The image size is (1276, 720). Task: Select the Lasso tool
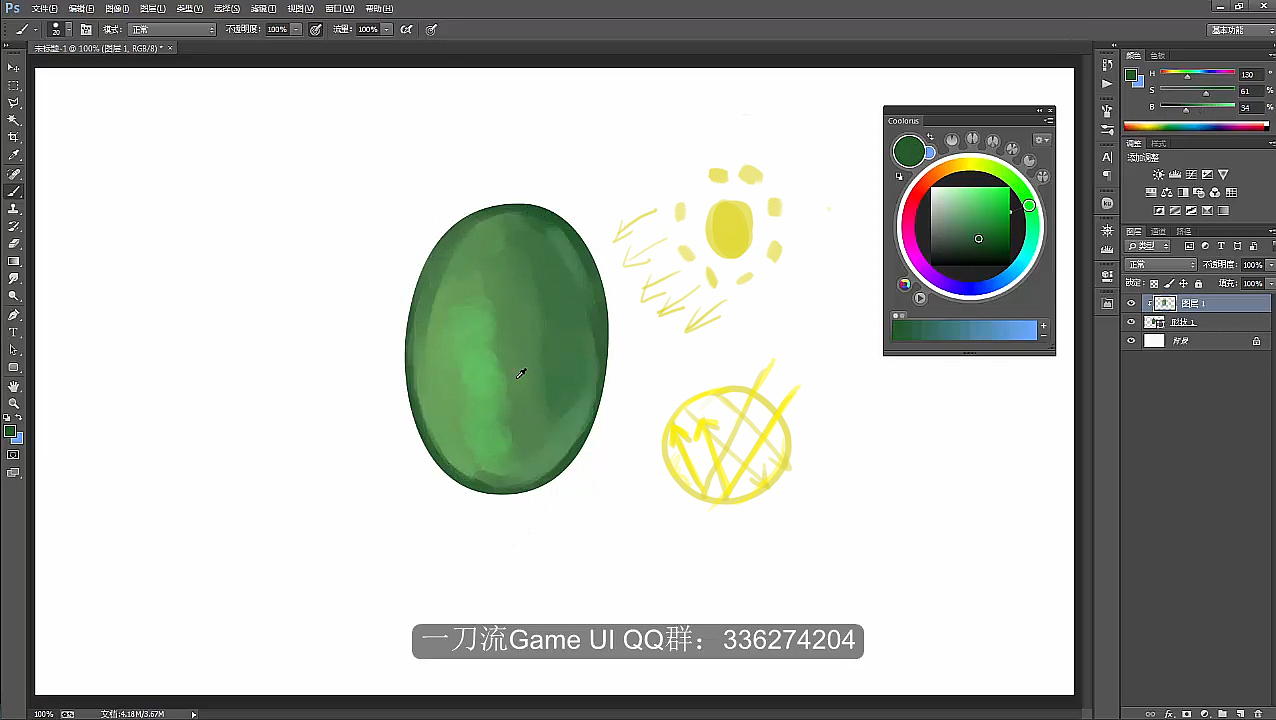point(13,102)
